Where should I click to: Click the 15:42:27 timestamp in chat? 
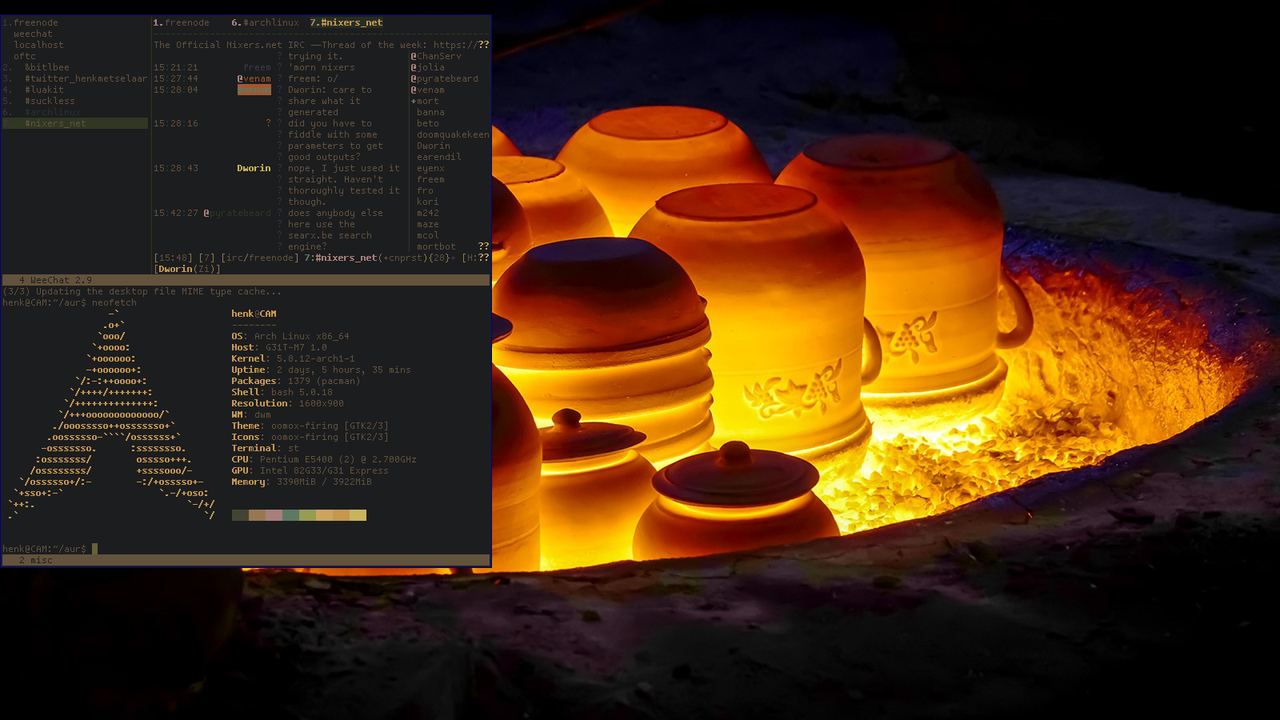pyautogui.click(x=176, y=213)
